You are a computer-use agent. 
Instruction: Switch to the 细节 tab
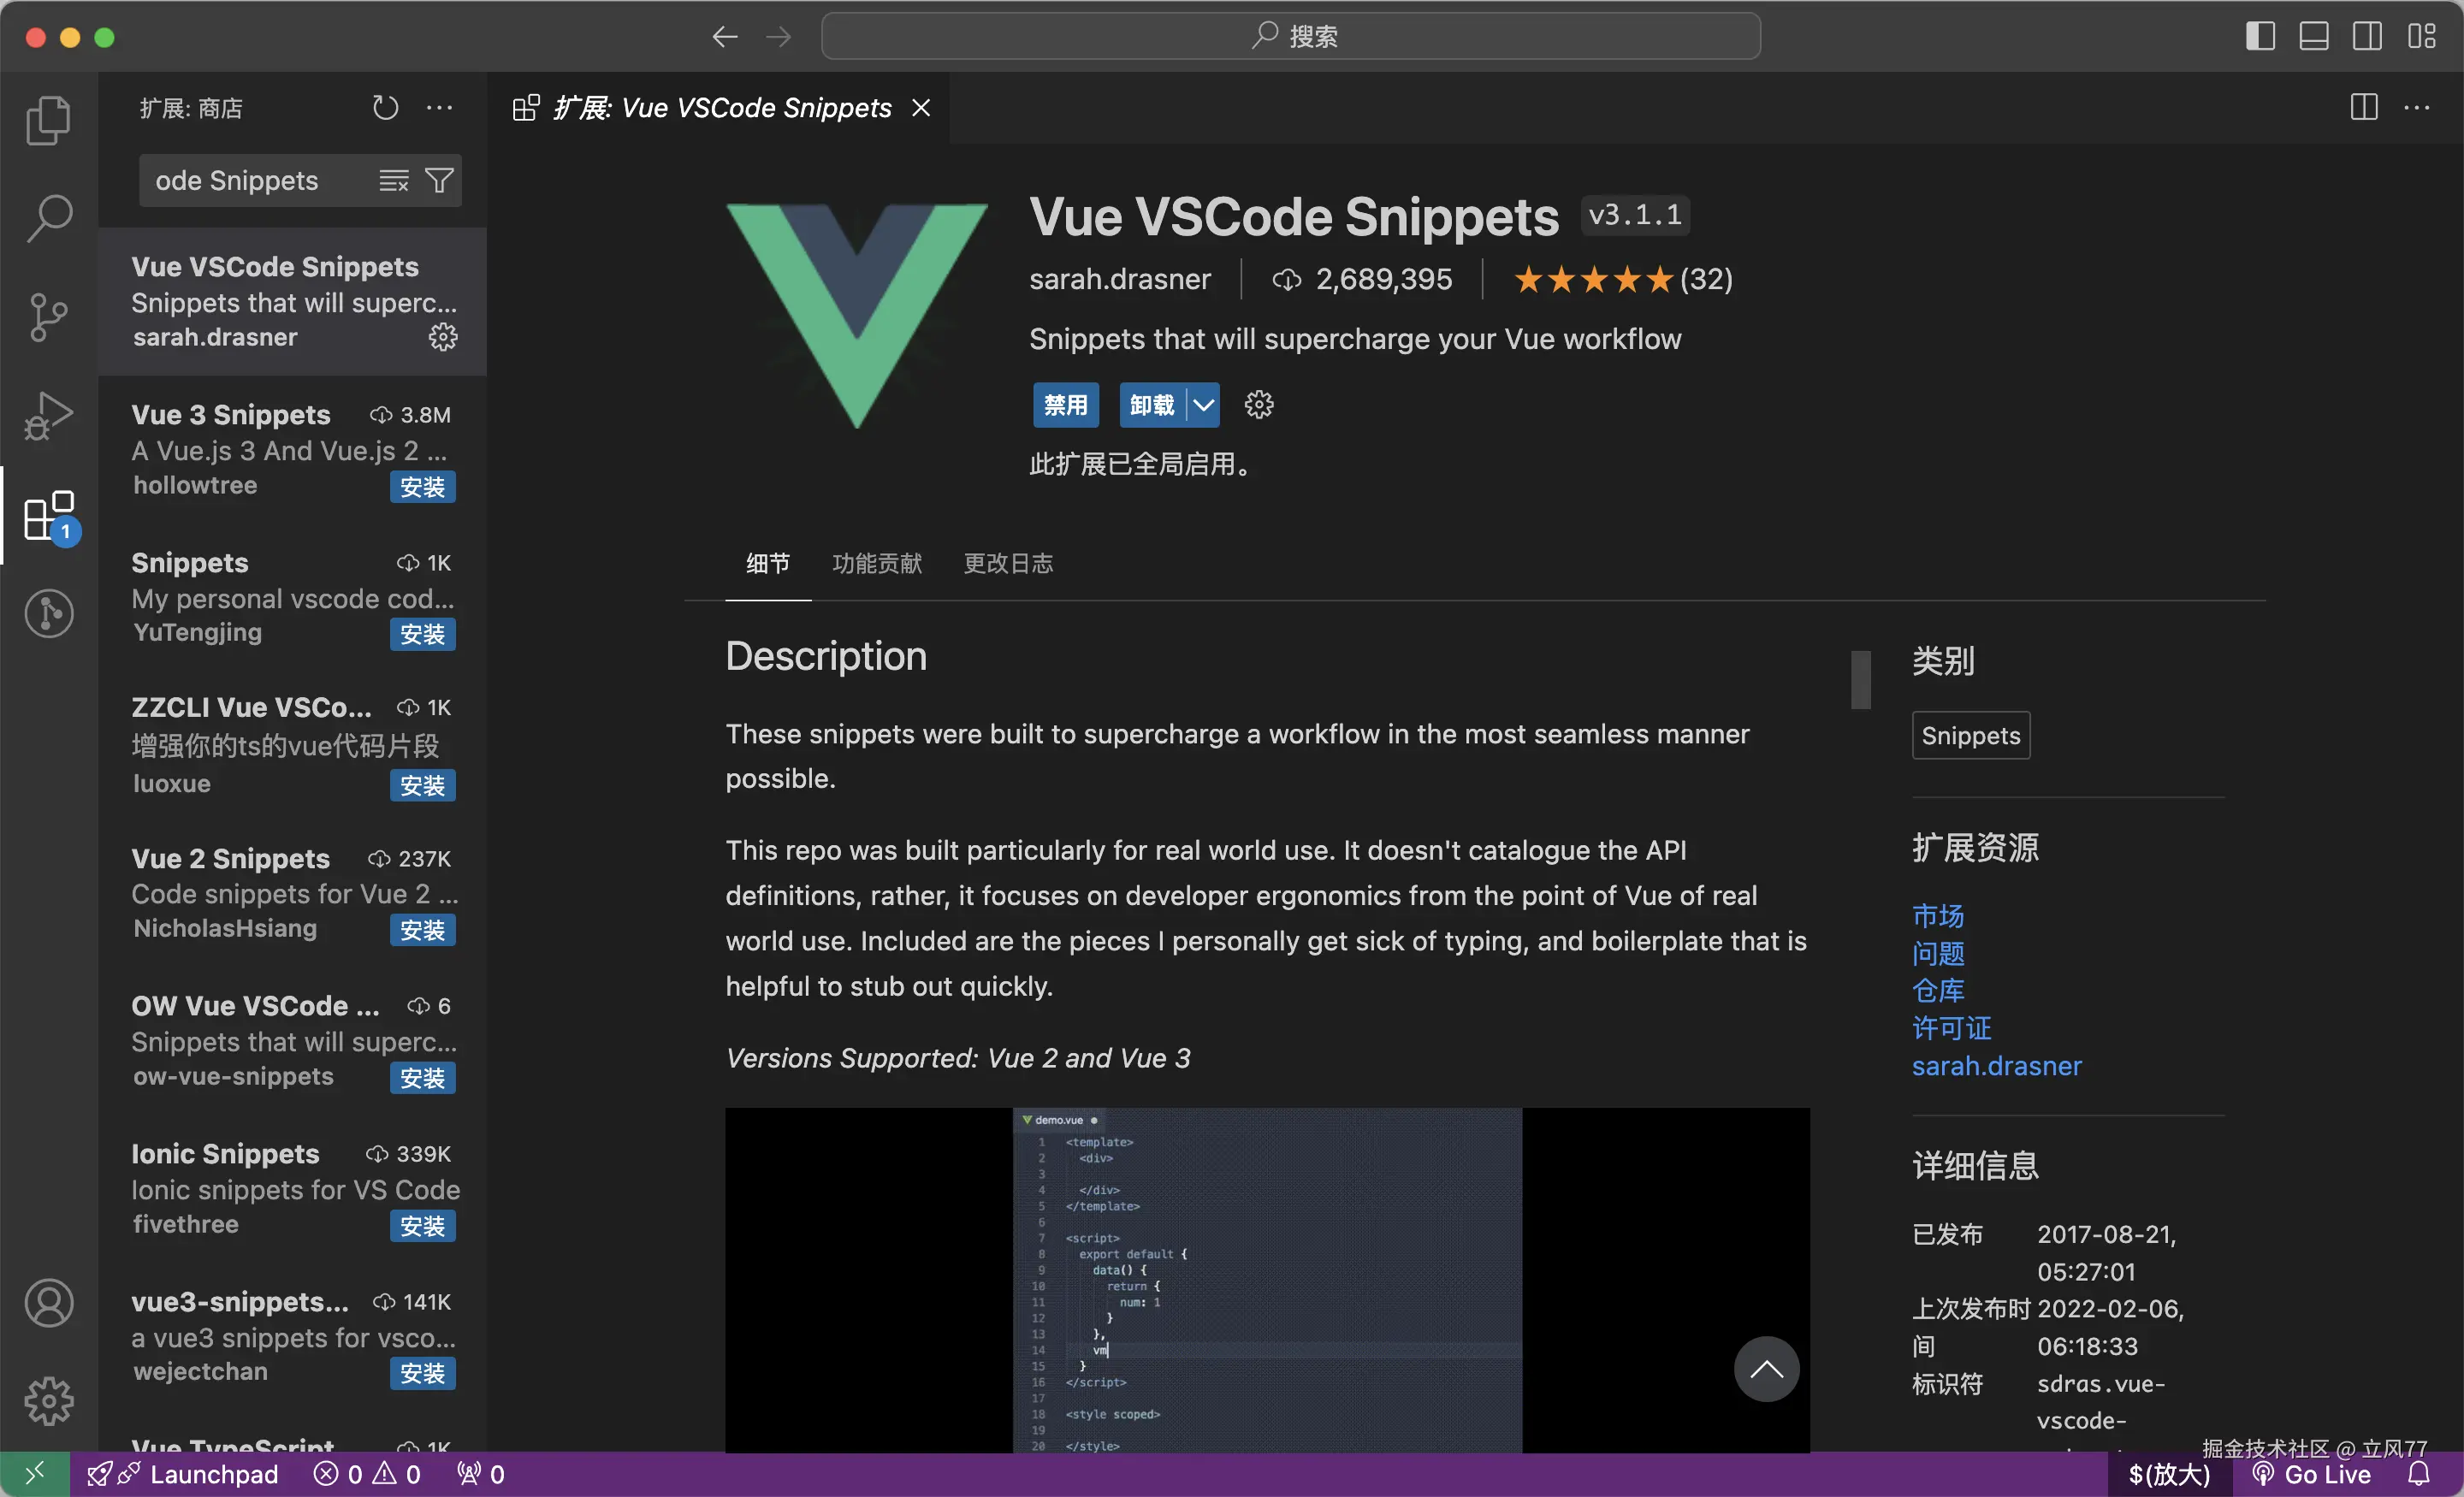(768, 564)
